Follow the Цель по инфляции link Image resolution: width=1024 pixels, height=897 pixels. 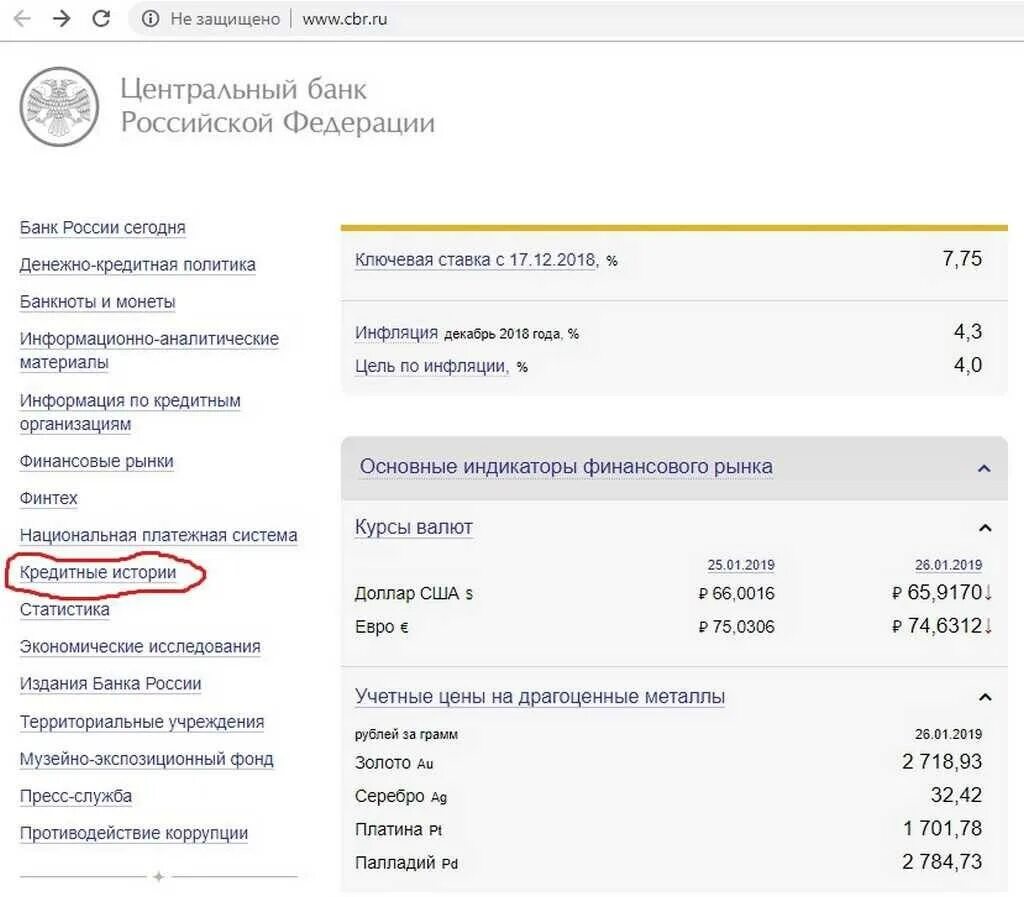431,366
